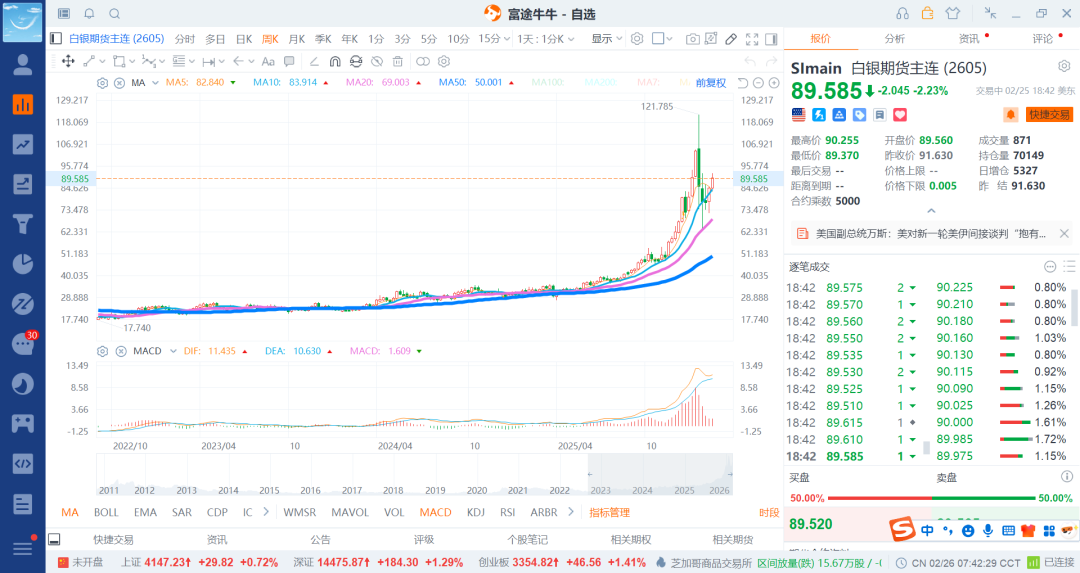
Task: Enable the magnet snap tool
Action: point(335,61)
